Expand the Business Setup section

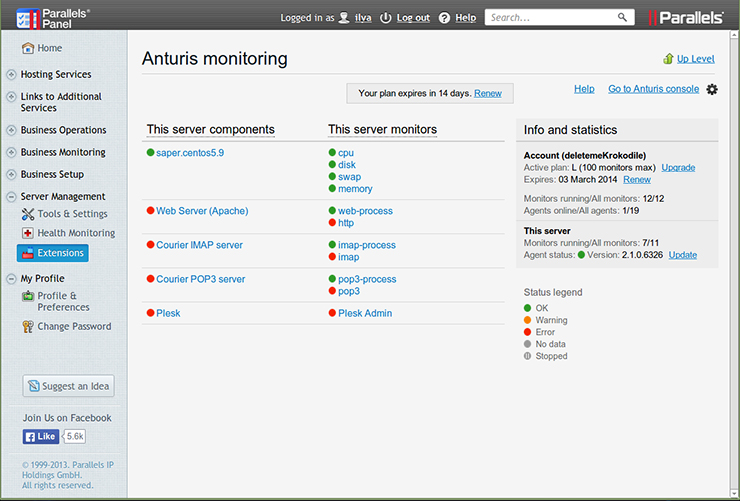point(52,174)
